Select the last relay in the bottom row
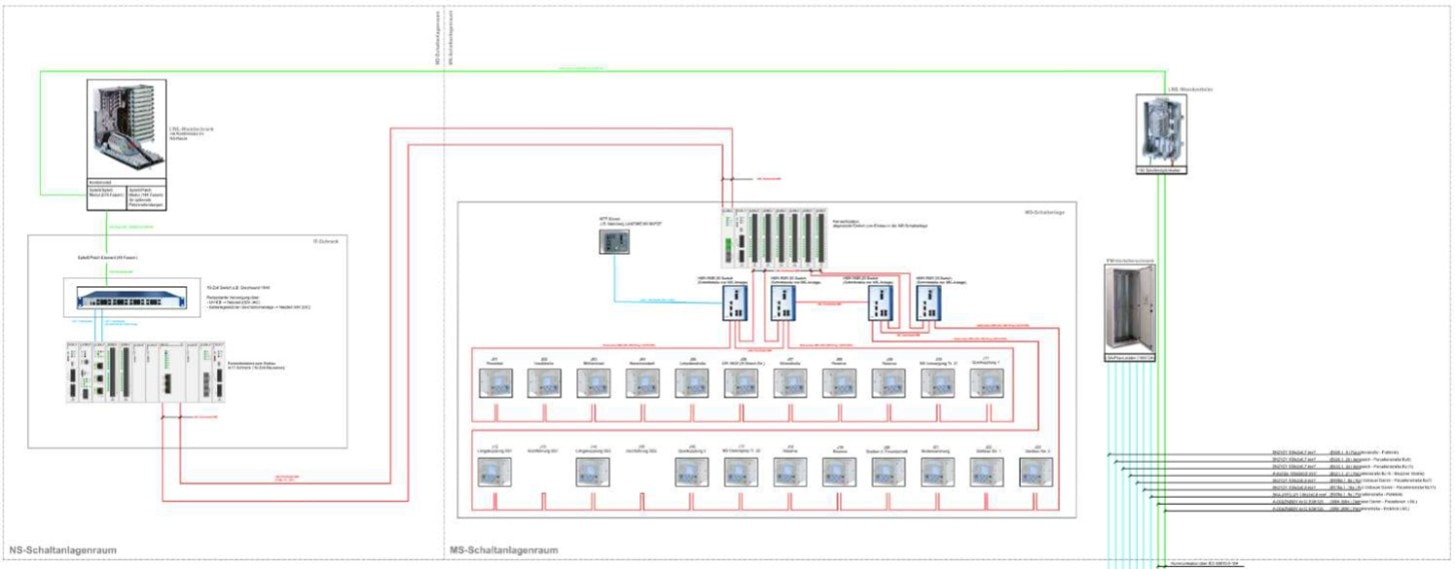Screen dimensions: 1455x569 tap(1036, 471)
